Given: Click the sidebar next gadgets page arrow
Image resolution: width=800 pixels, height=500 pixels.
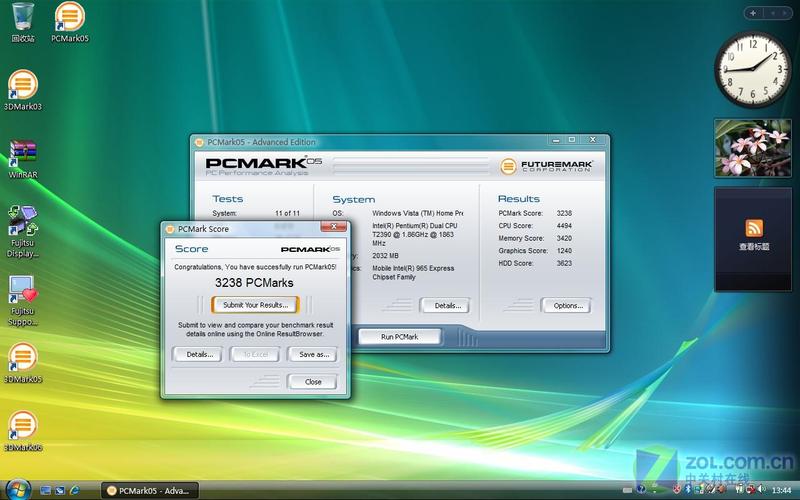Looking at the screenshot, I should click(x=785, y=13).
